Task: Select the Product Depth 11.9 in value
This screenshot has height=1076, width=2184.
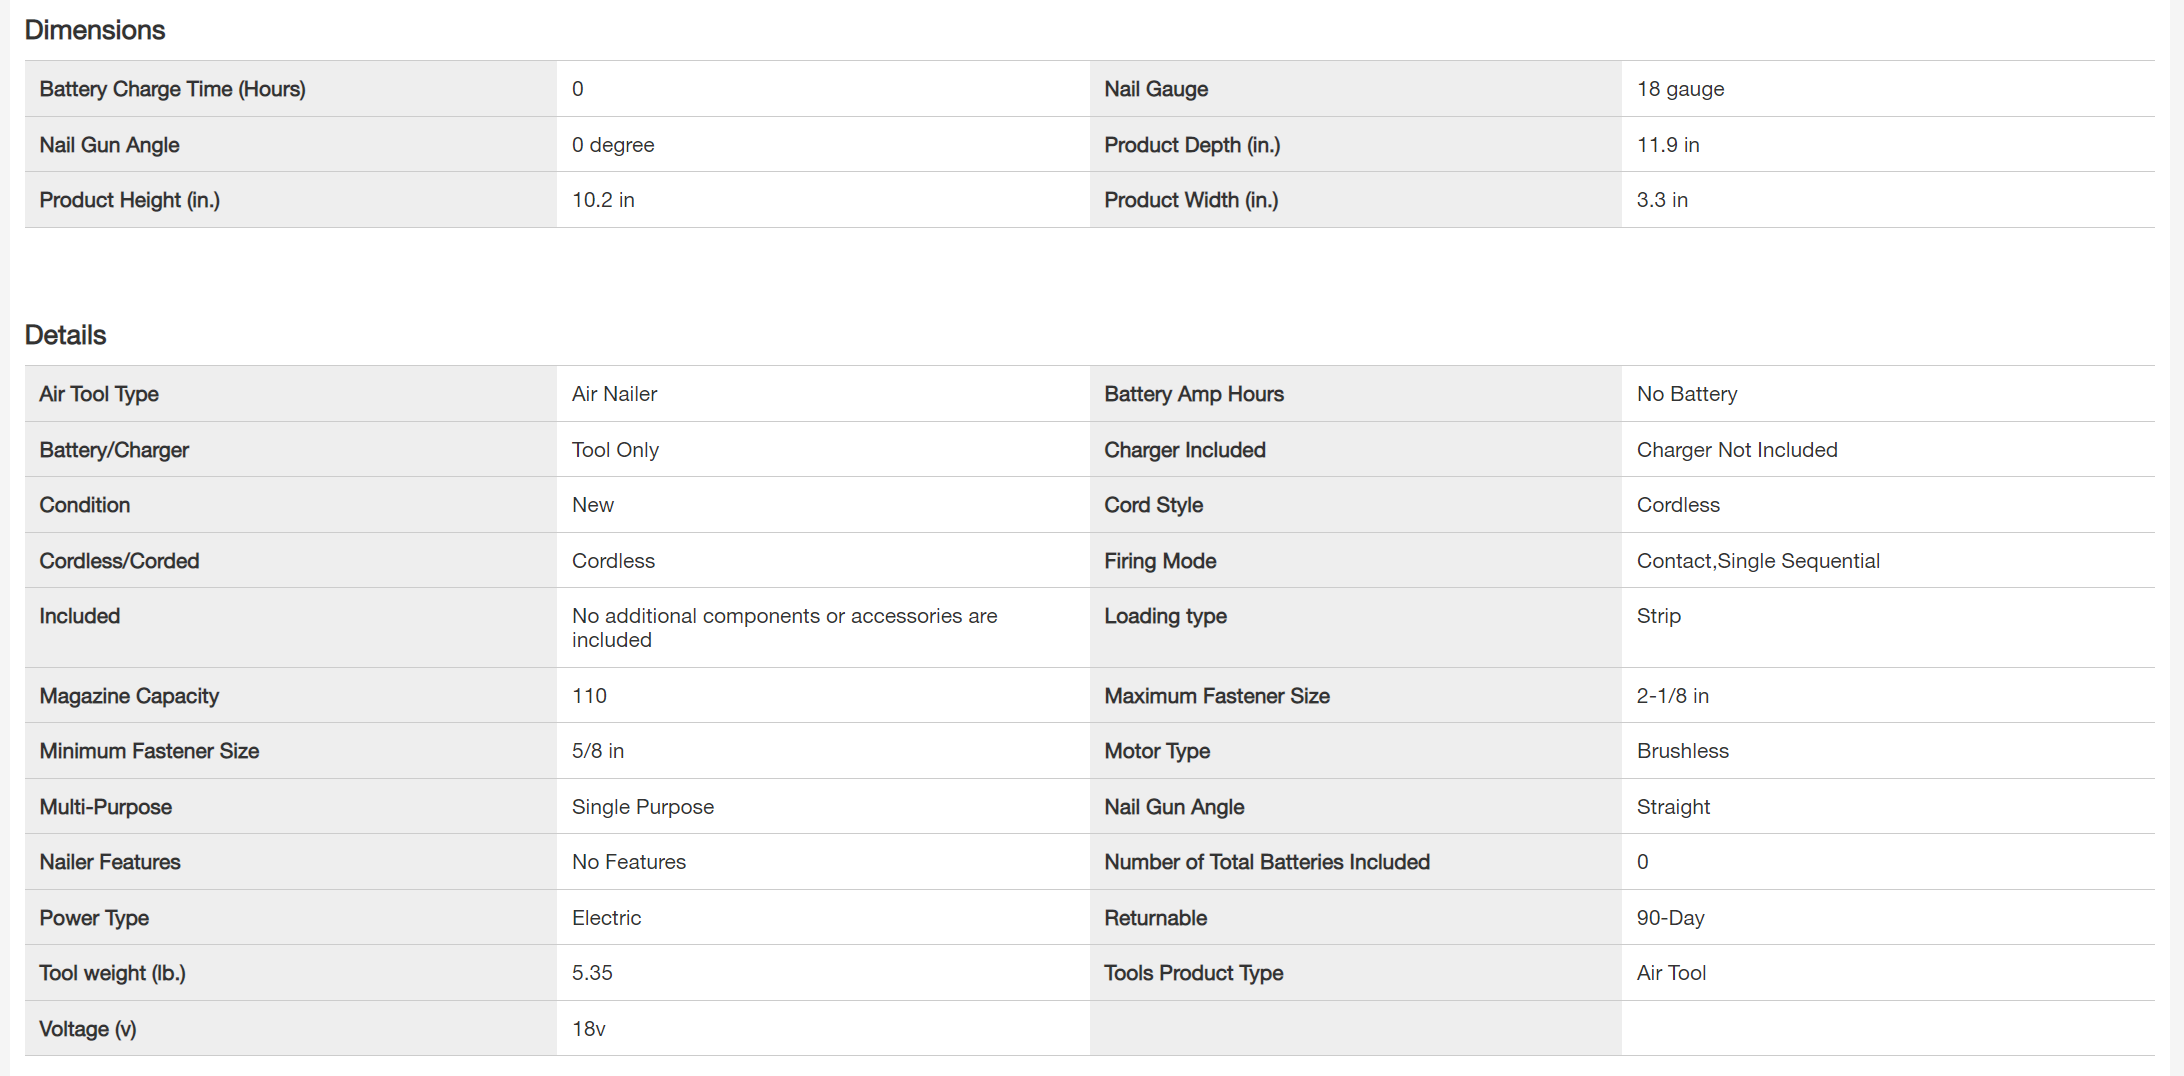Action: pos(1668,145)
